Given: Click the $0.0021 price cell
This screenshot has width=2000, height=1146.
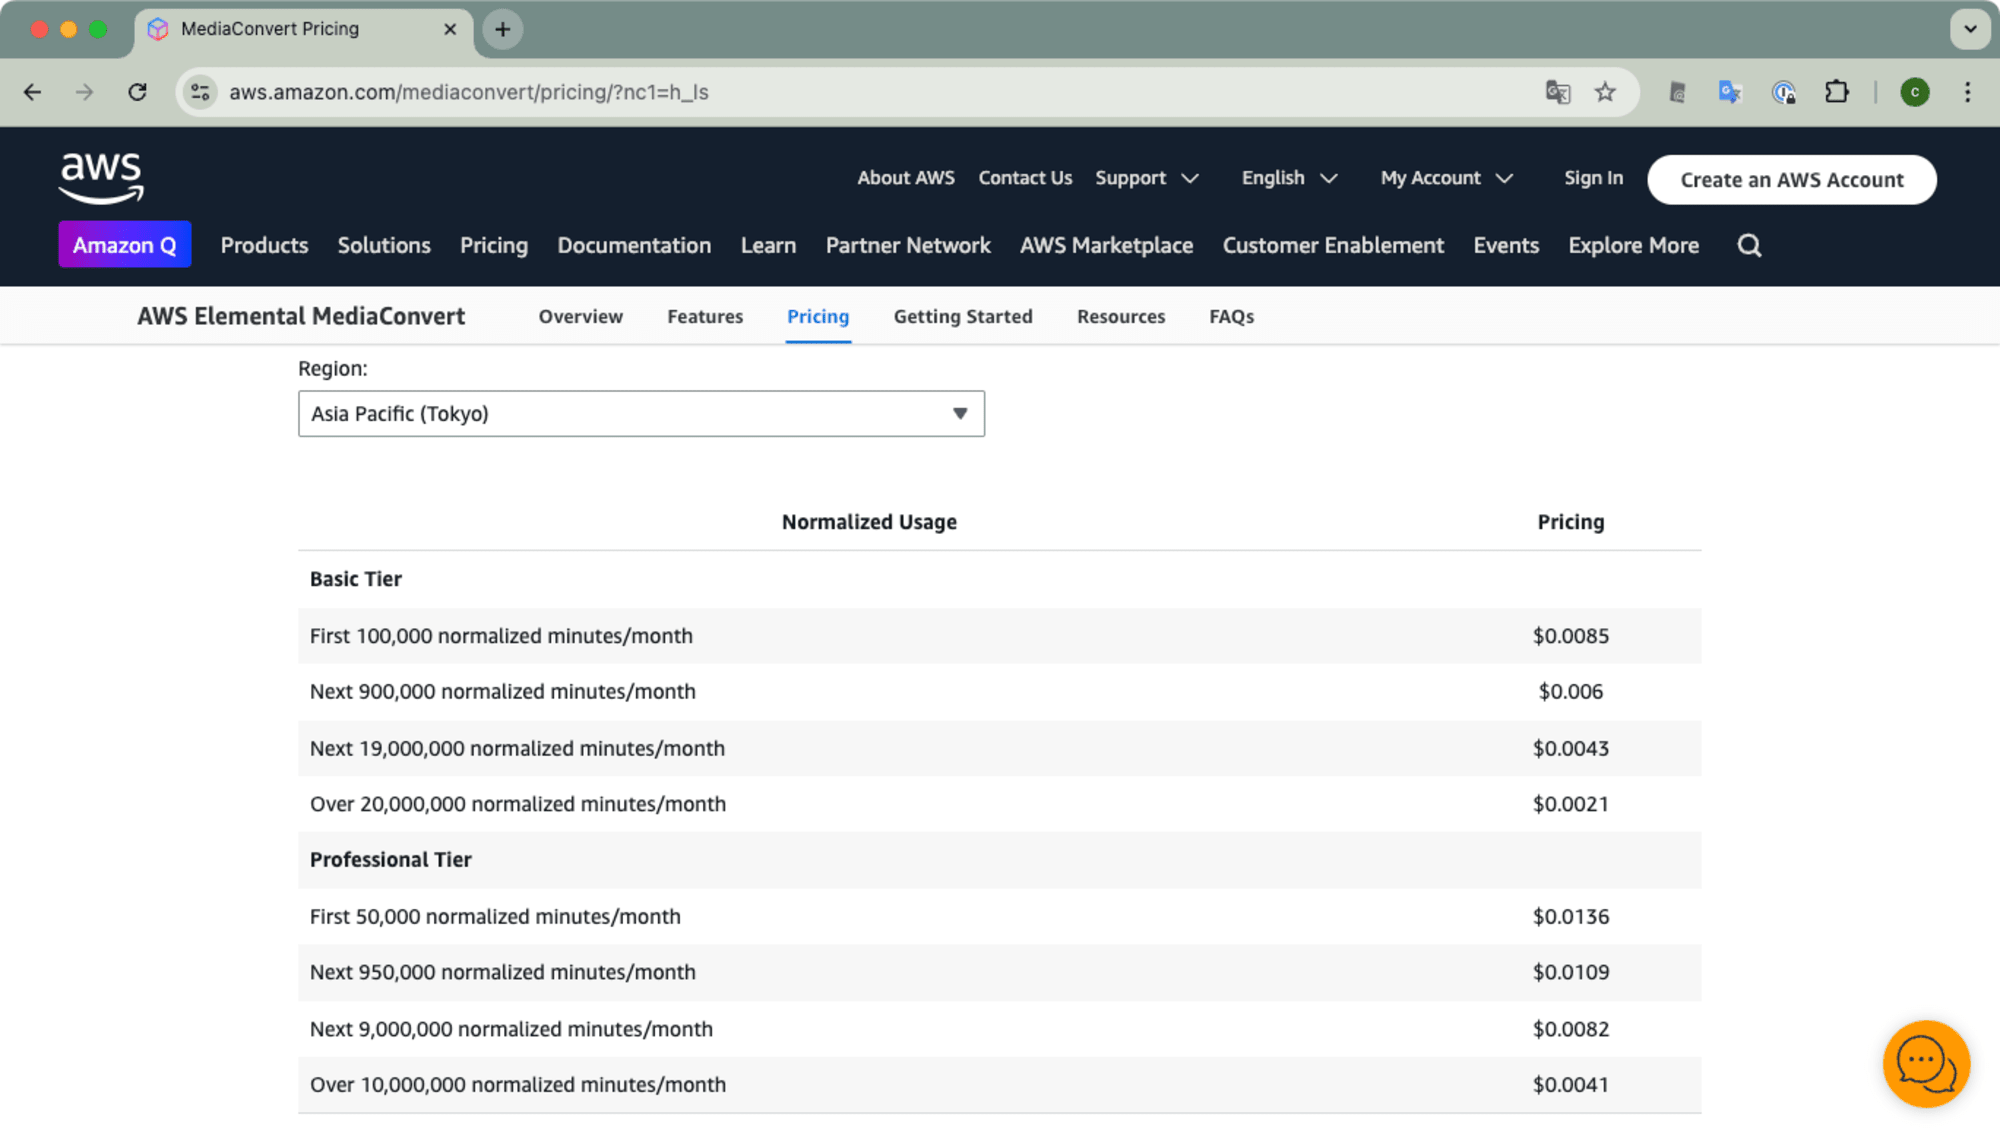Looking at the screenshot, I should [x=1570, y=805].
